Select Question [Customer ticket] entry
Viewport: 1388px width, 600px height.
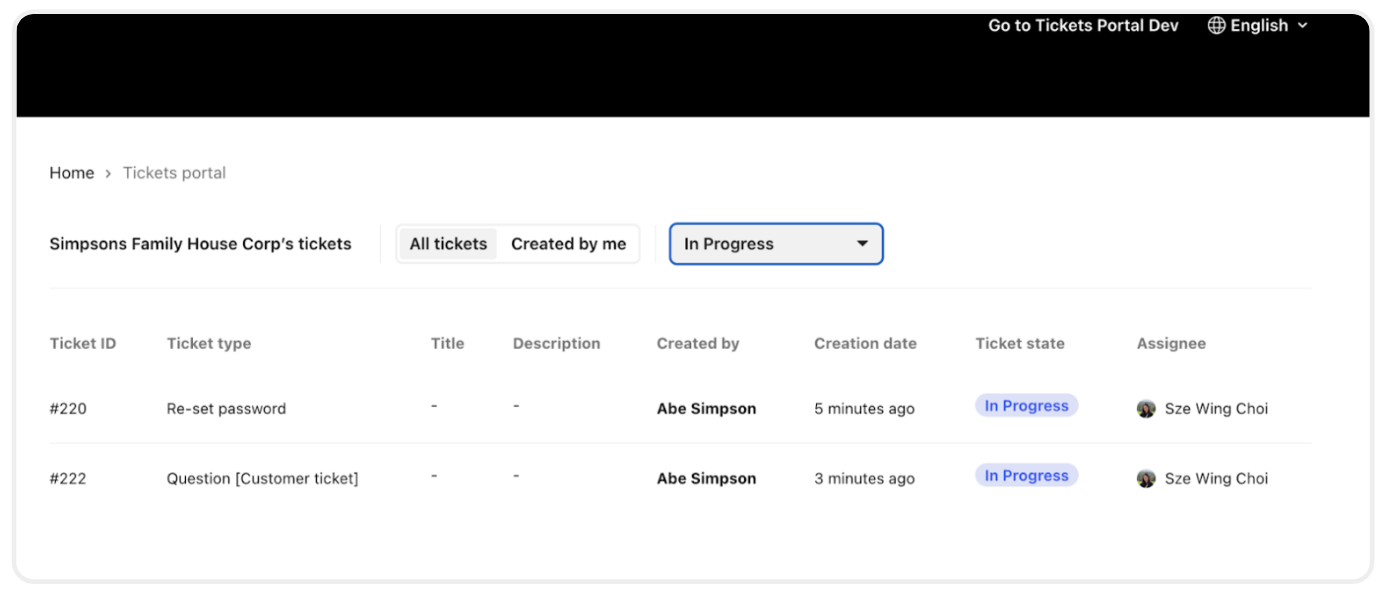pyautogui.click(x=262, y=479)
